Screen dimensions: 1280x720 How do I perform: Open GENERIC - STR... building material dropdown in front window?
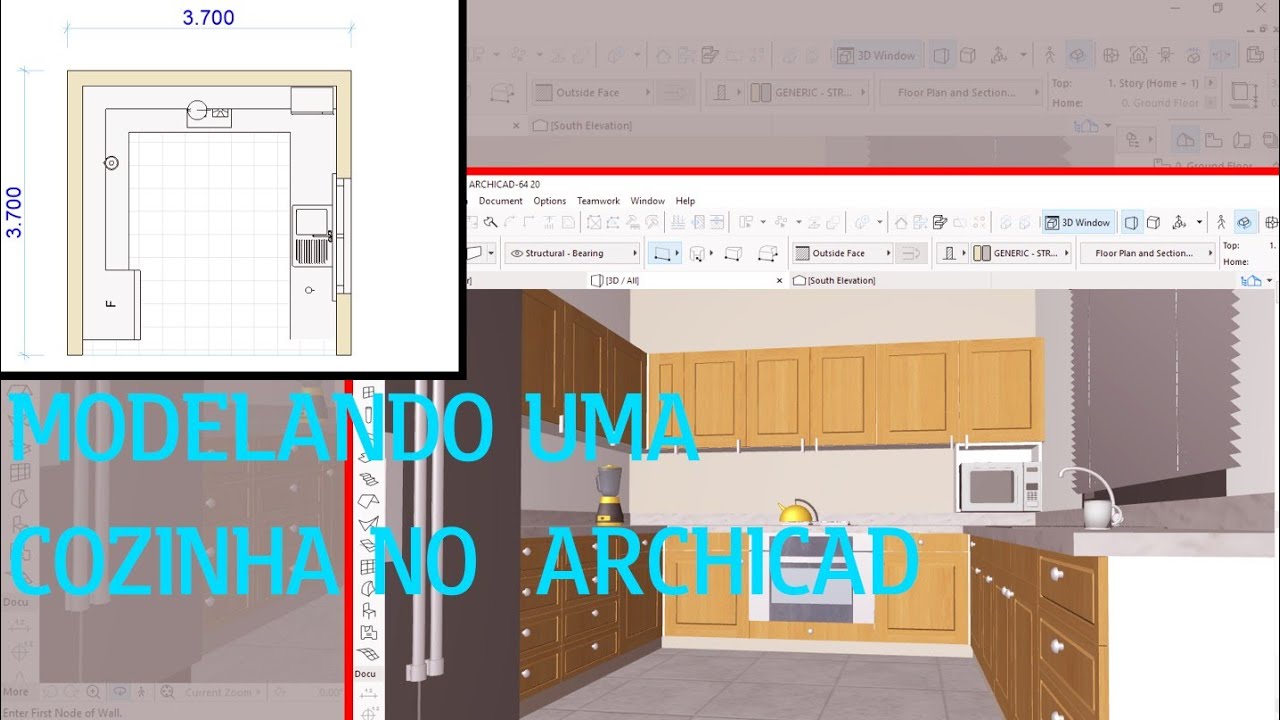[1021, 253]
